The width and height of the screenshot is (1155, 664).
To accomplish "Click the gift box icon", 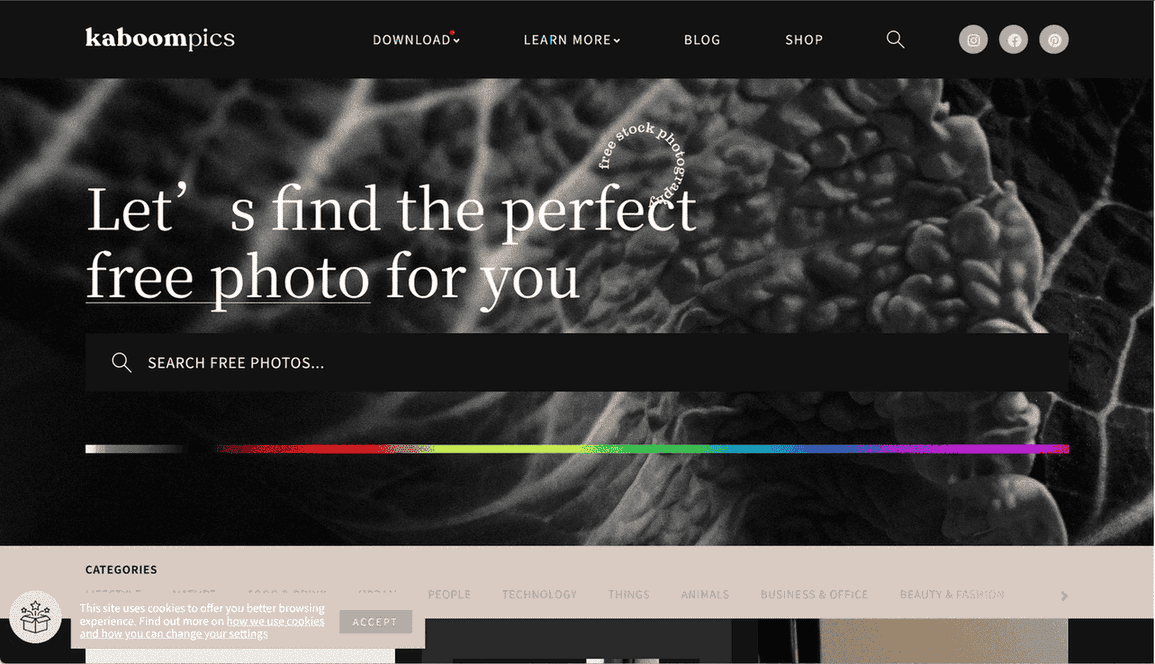I will tap(35, 617).
